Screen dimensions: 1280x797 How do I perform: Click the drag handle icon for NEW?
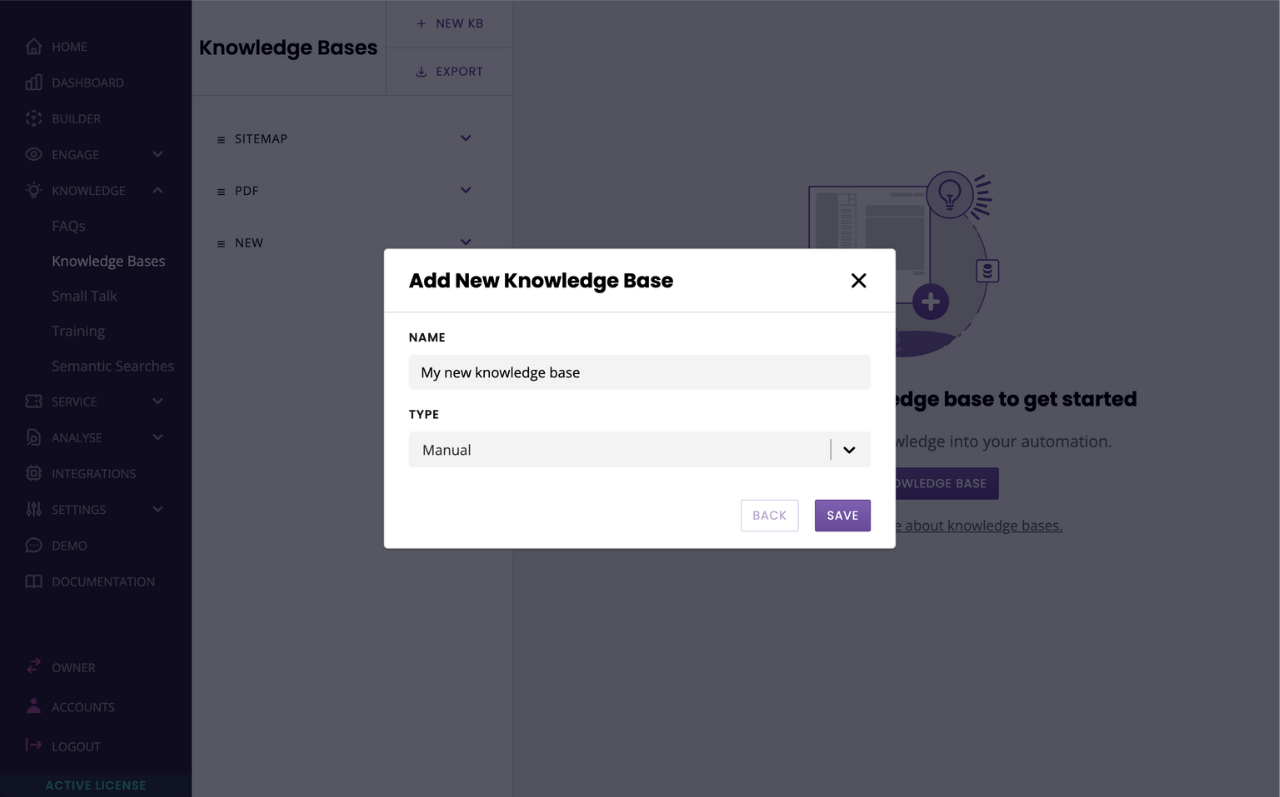221,243
